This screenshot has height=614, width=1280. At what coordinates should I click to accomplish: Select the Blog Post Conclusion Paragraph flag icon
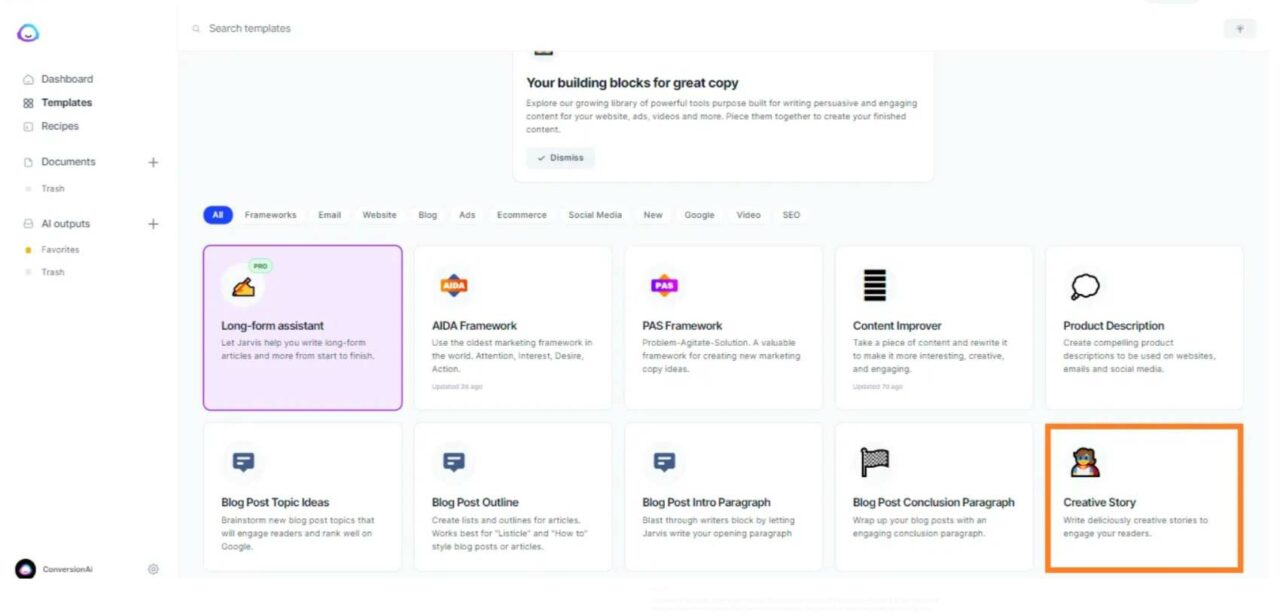[874, 461]
